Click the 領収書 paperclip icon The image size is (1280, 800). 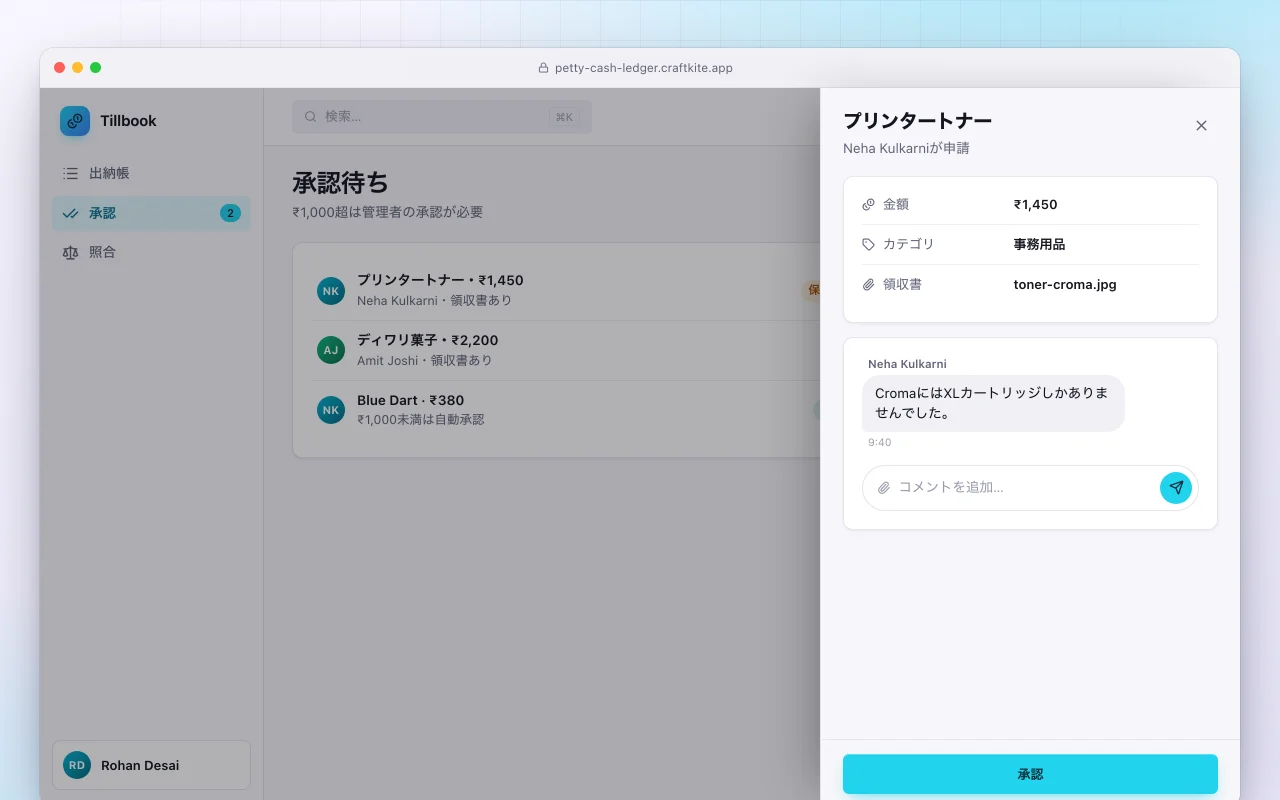[x=868, y=285]
